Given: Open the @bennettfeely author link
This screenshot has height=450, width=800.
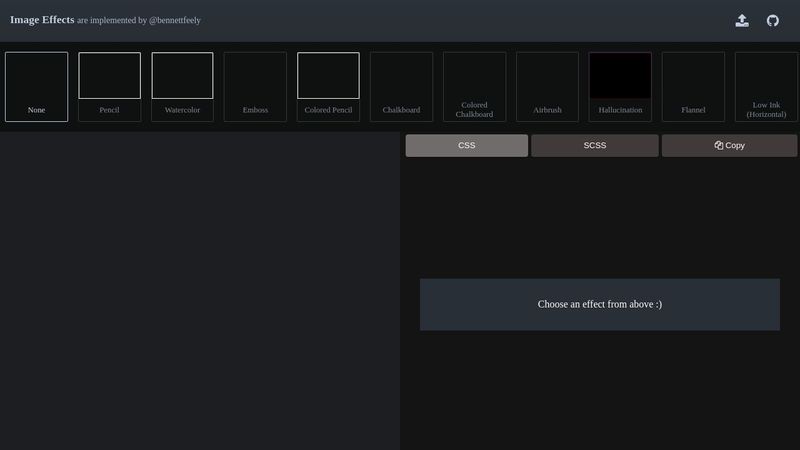Looking at the screenshot, I should click(174, 20).
